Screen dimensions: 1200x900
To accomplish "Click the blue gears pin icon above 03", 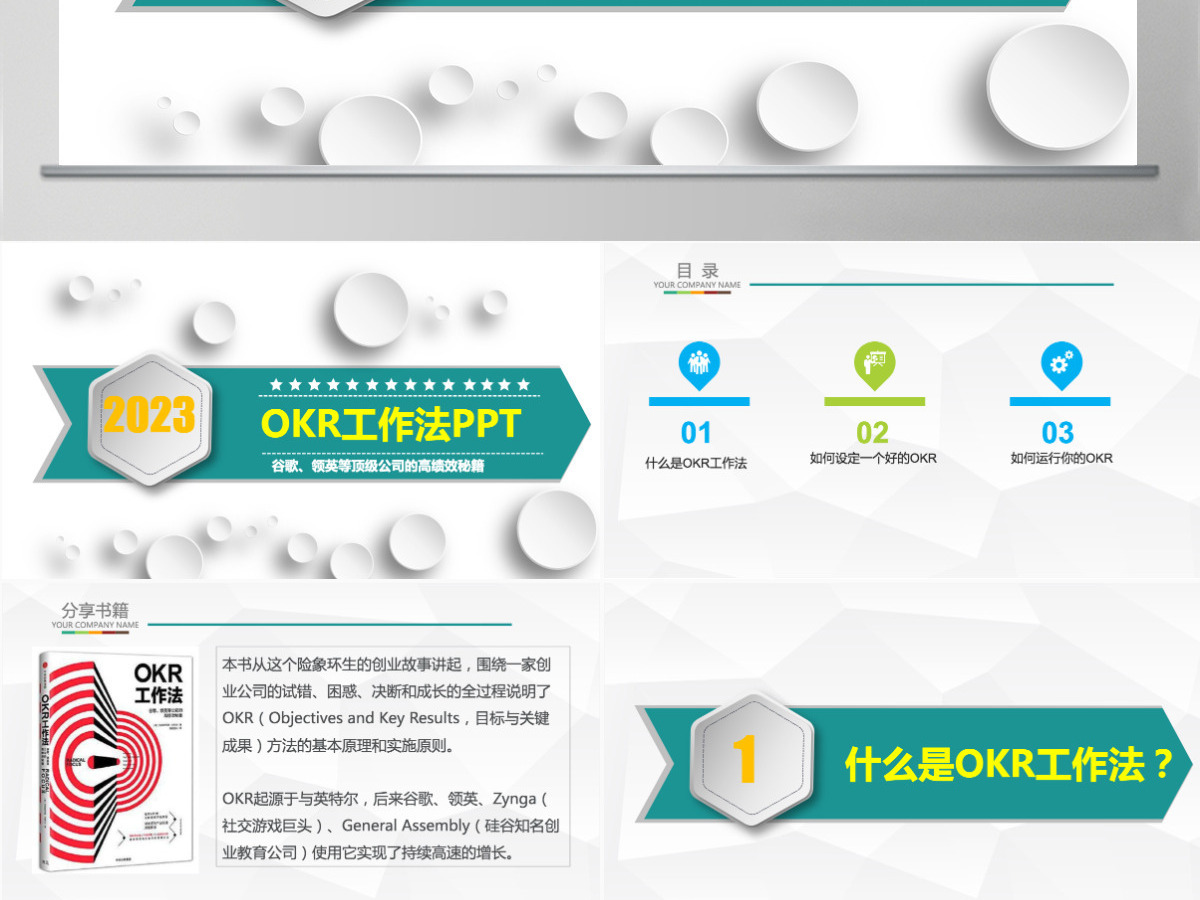I will pyautogui.click(x=1060, y=365).
